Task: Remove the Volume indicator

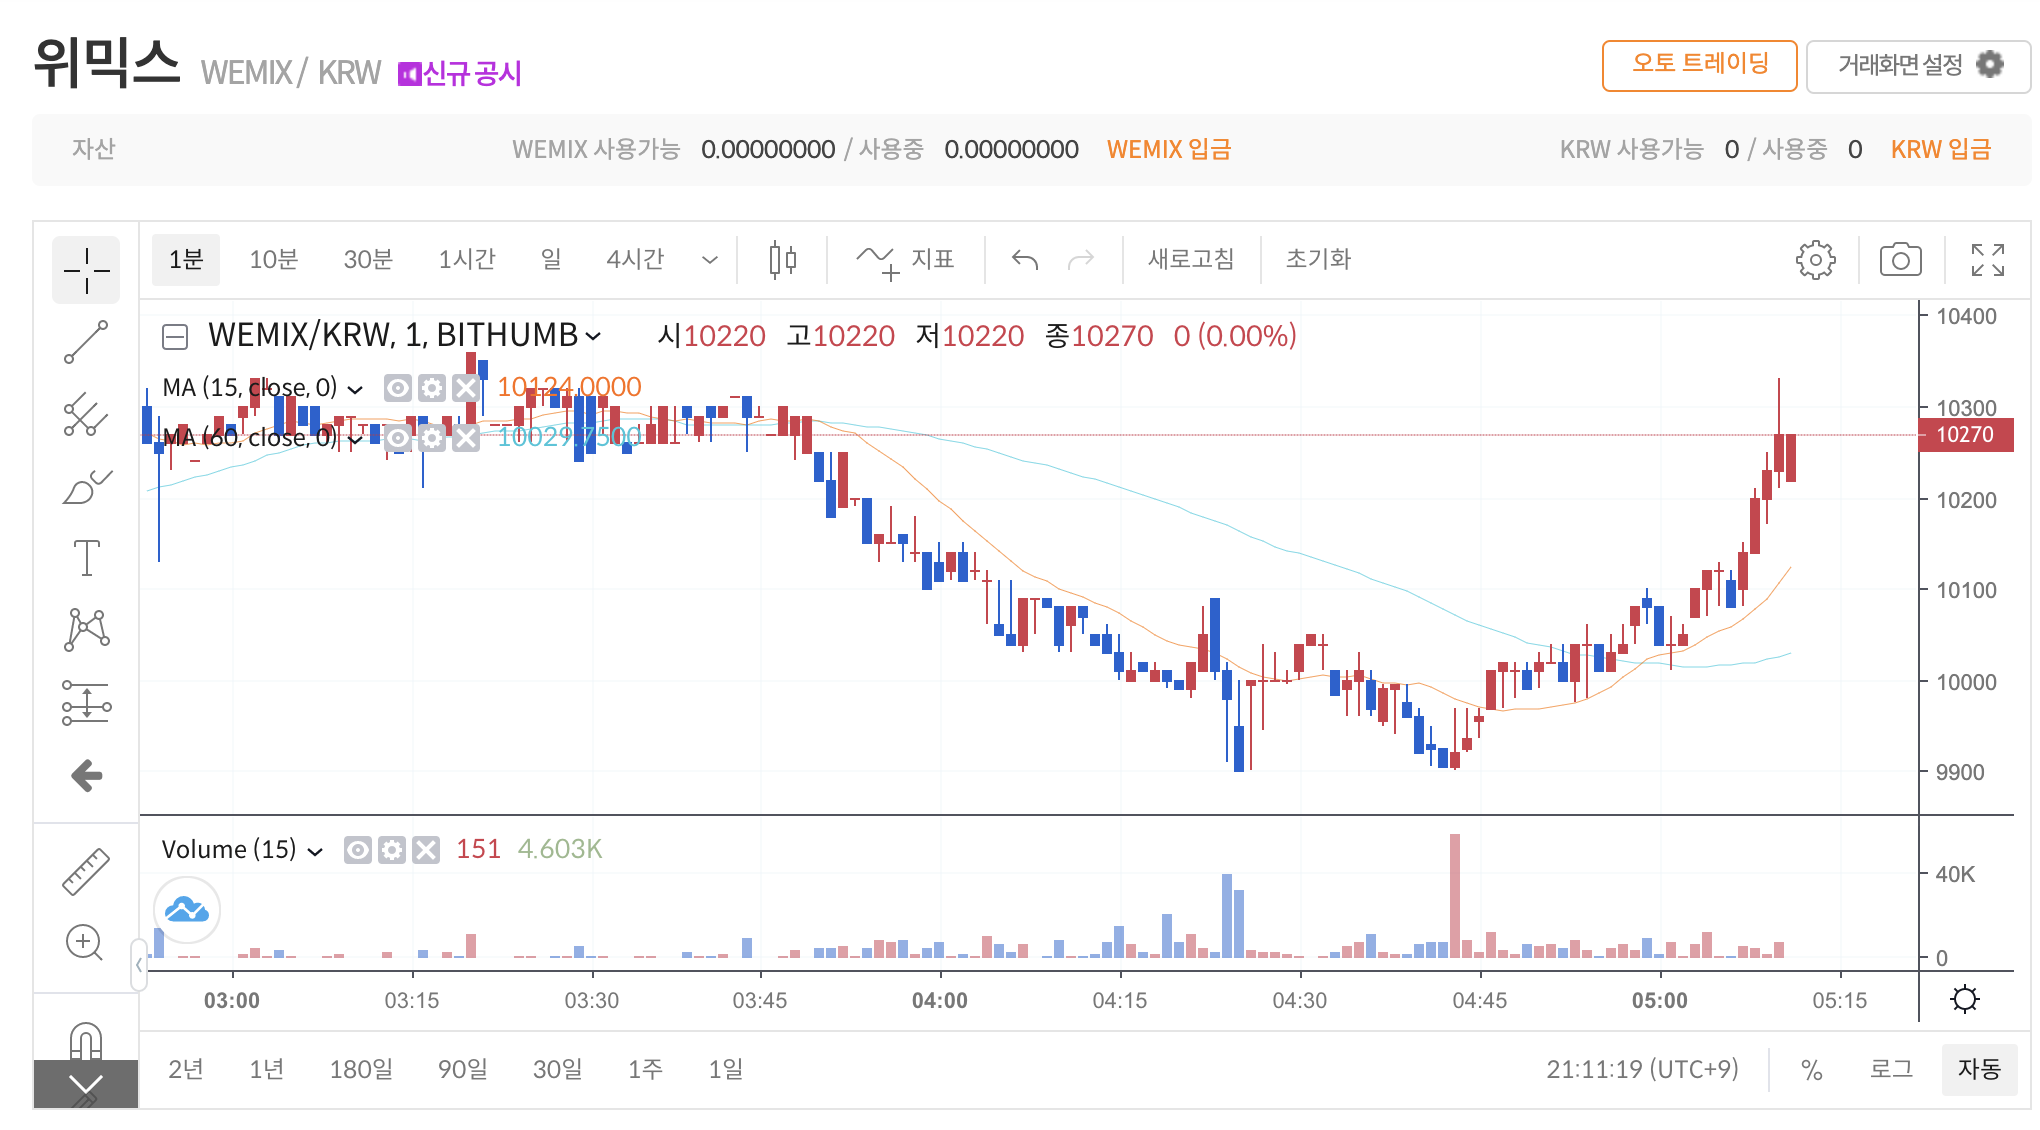Action: (426, 850)
